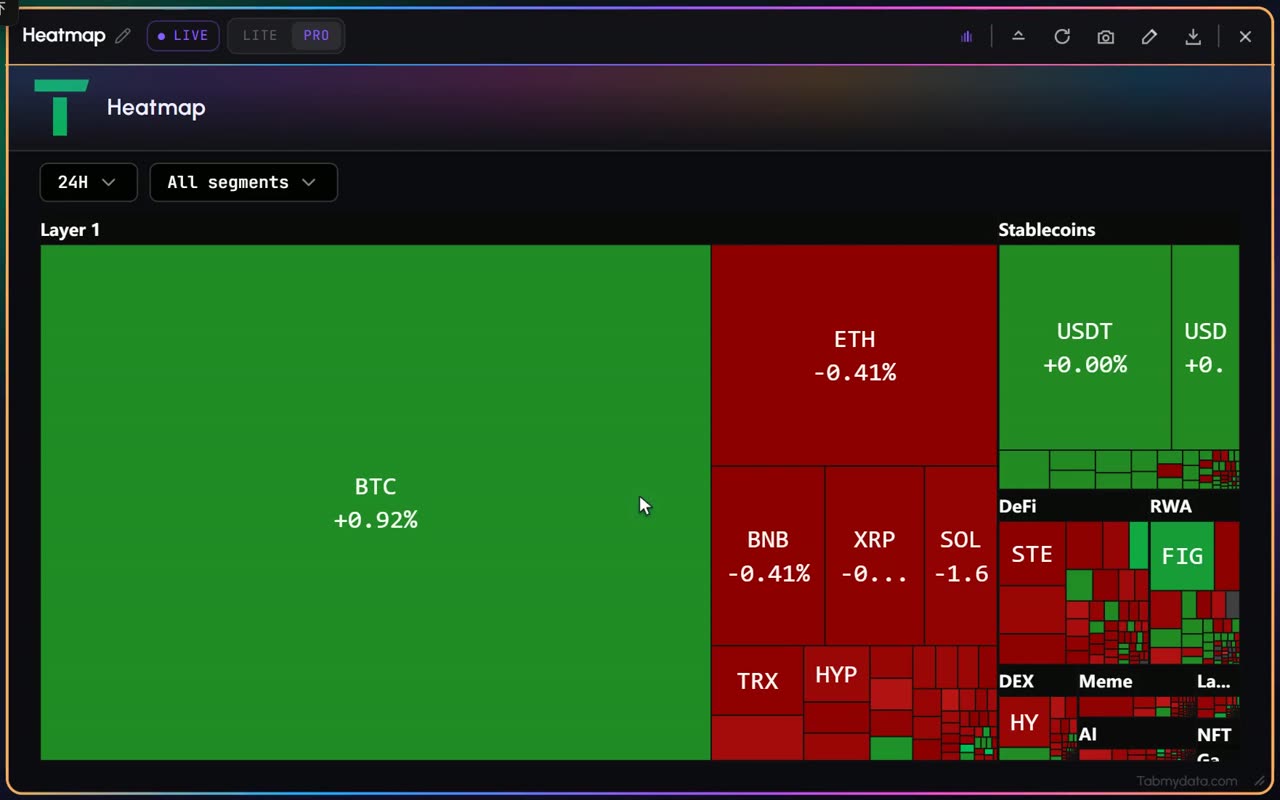Click the Heatmap title in the top bar
This screenshot has width=1280, height=800.
click(x=63, y=35)
